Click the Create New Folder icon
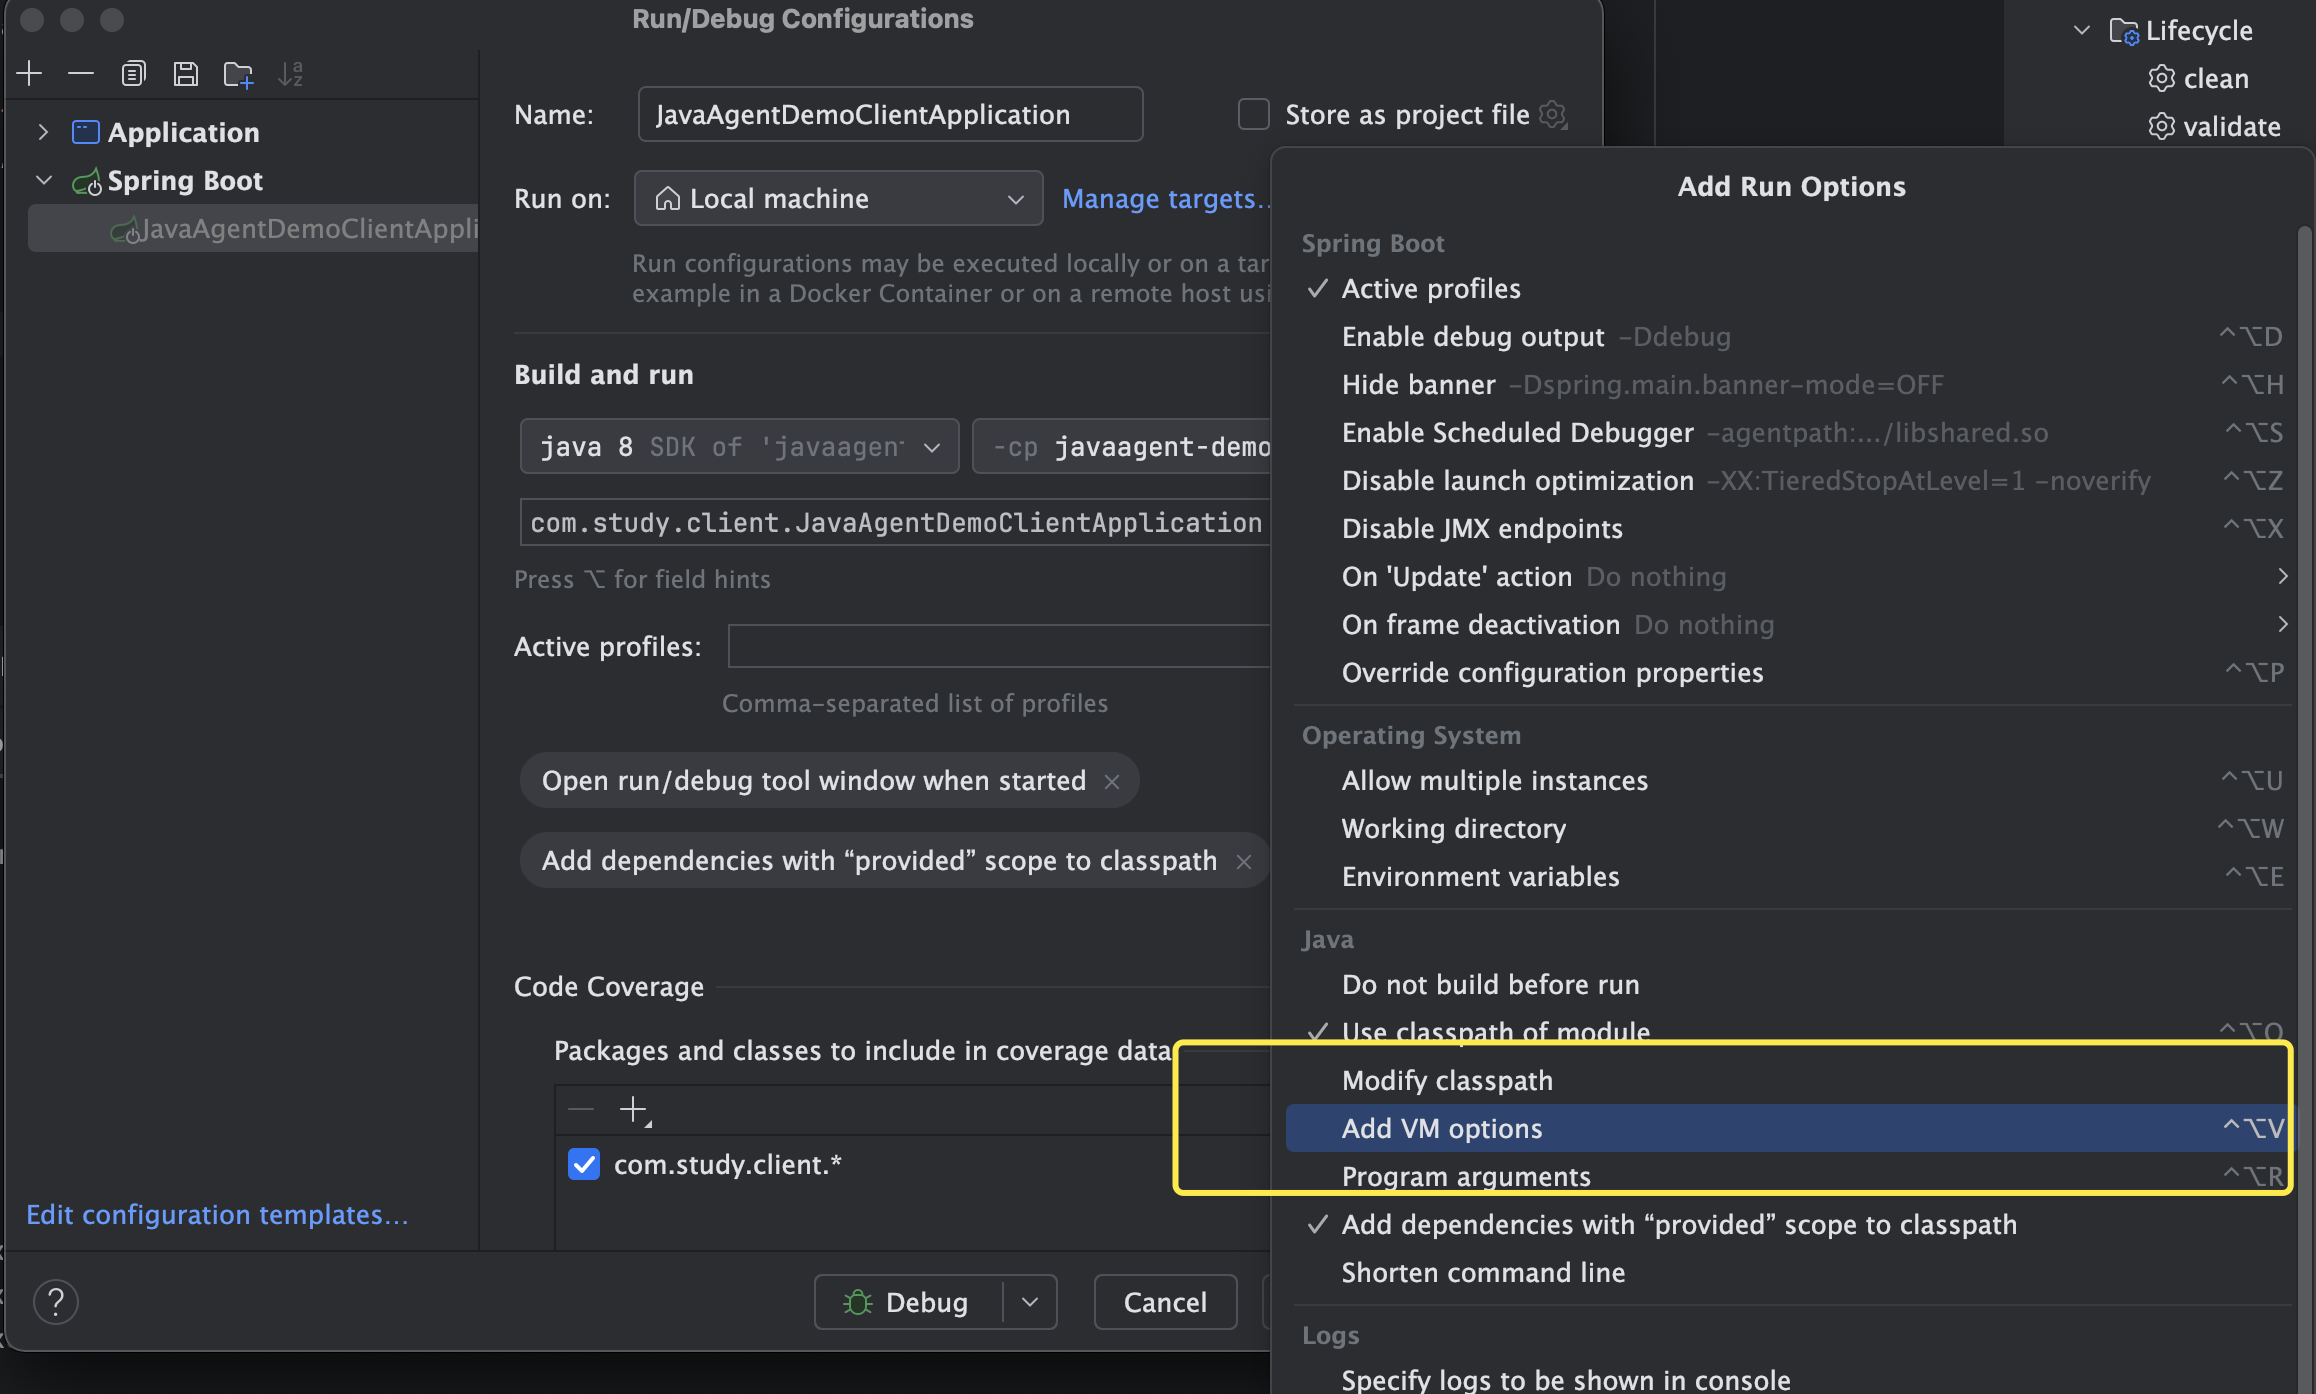Image resolution: width=2316 pixels, height=1394 pixels. click(238, 74)
